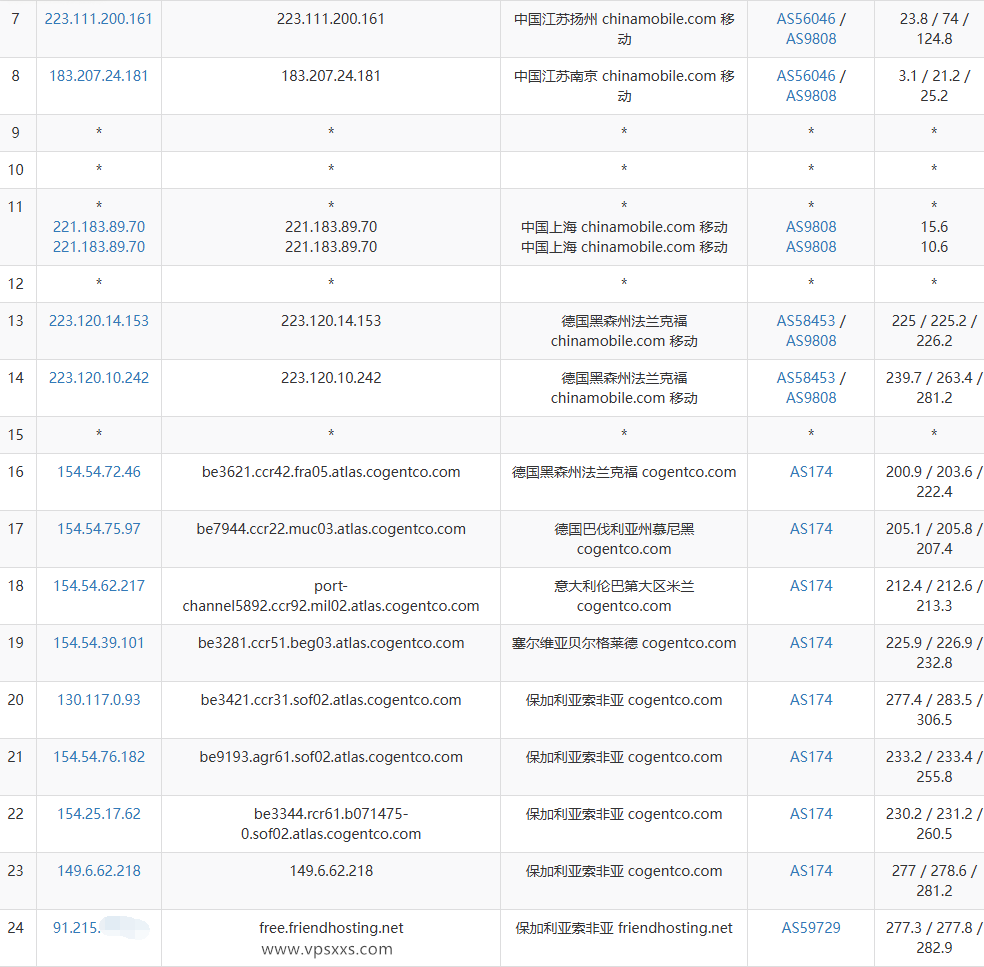
Task: Select location 德国巴伐利亚州慕尼黑 cogentco.com
Action: [x=624, y=539]
